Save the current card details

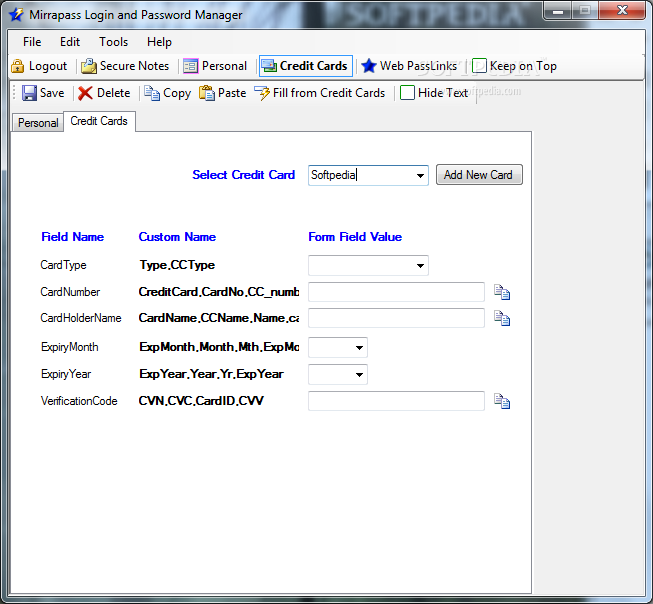(43, 93)
